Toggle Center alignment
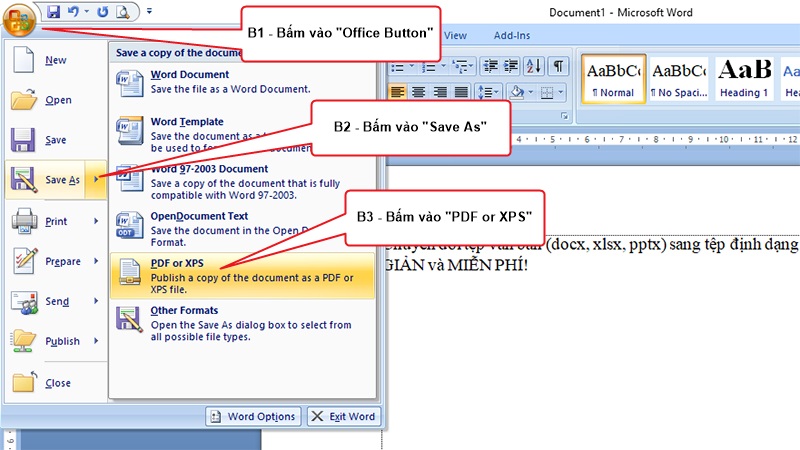Viewport: 800px width, 450px height. click(418, 92)
